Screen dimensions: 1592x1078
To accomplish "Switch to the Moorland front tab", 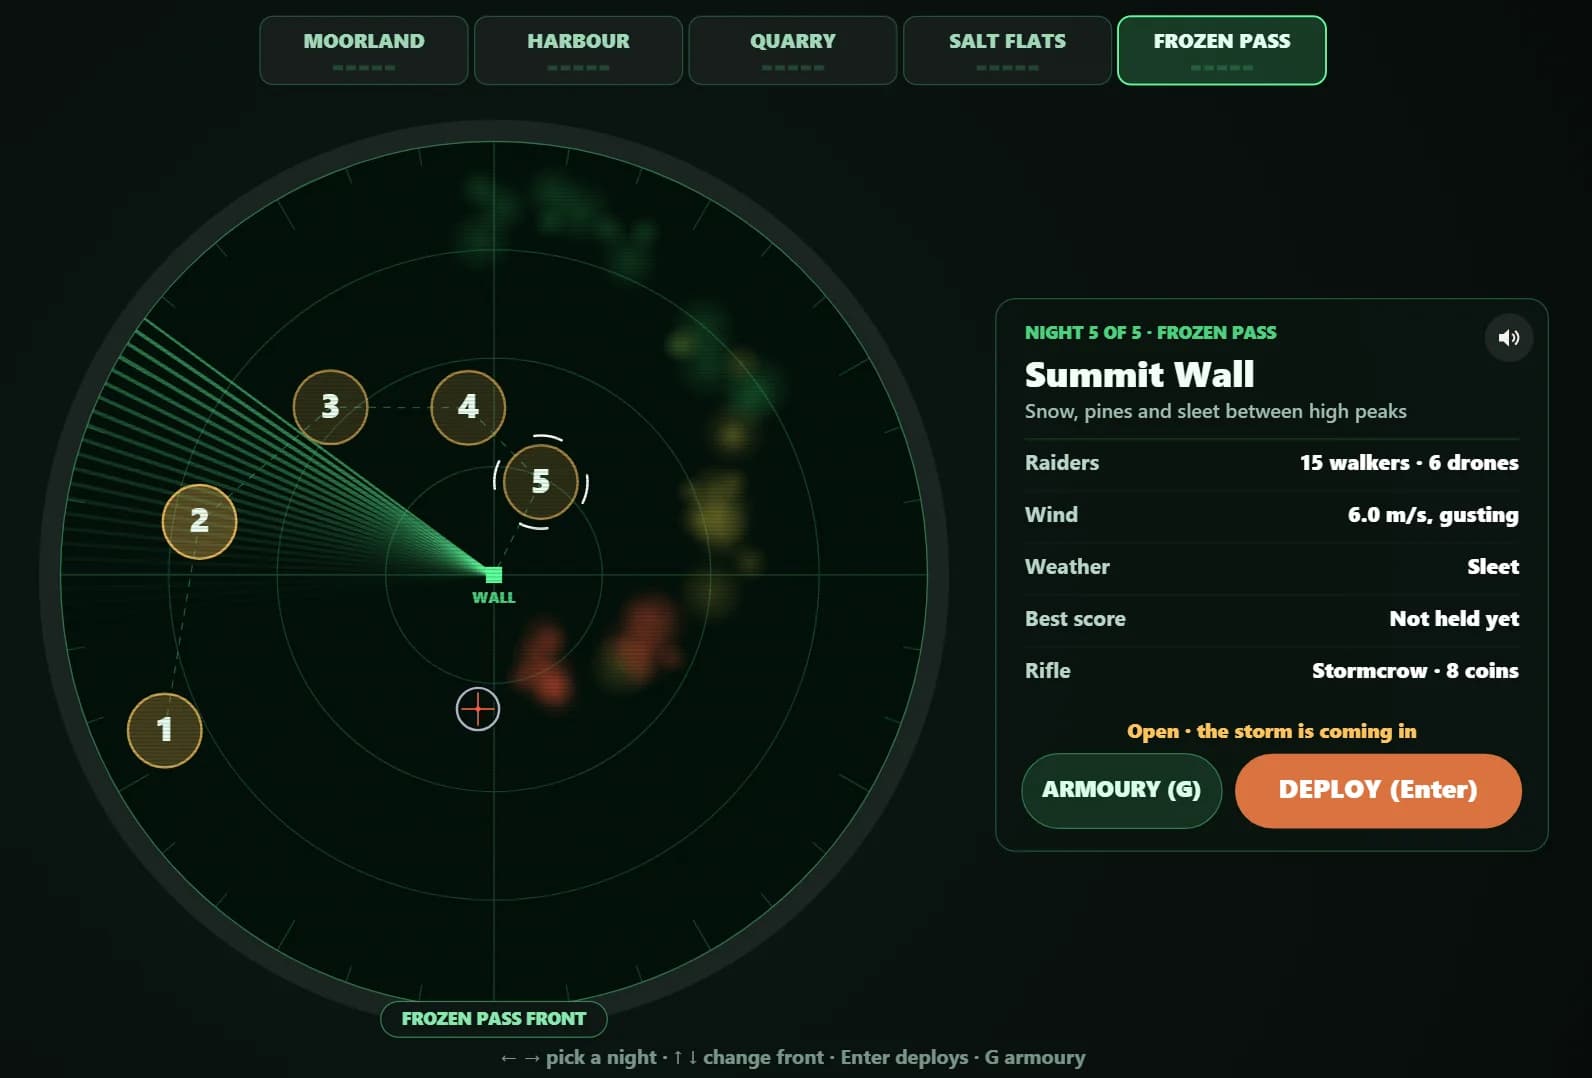I will click(x=364, y=50).
